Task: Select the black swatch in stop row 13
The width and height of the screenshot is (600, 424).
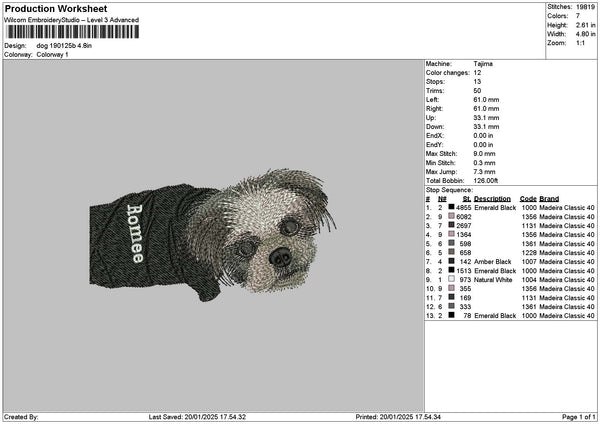Action: tap(452, 315)
